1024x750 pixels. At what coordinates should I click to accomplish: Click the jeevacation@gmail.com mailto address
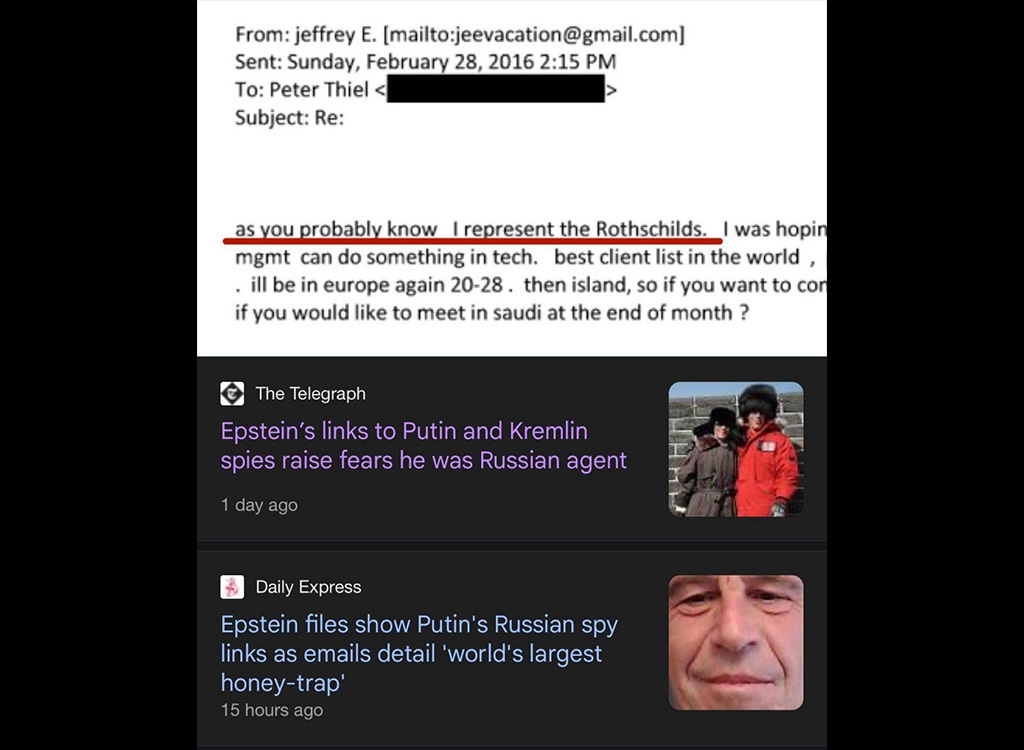(x=534, y=34)
